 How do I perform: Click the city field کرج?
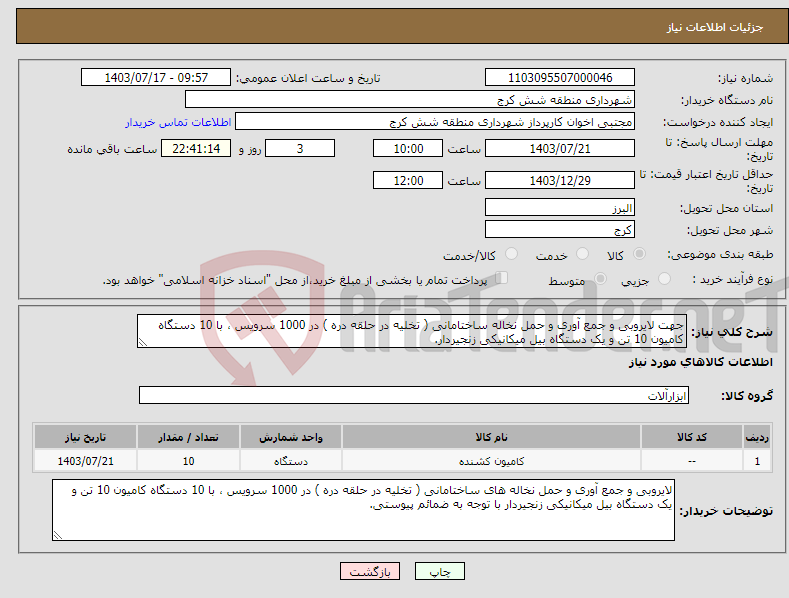click(x=560, y=230)
